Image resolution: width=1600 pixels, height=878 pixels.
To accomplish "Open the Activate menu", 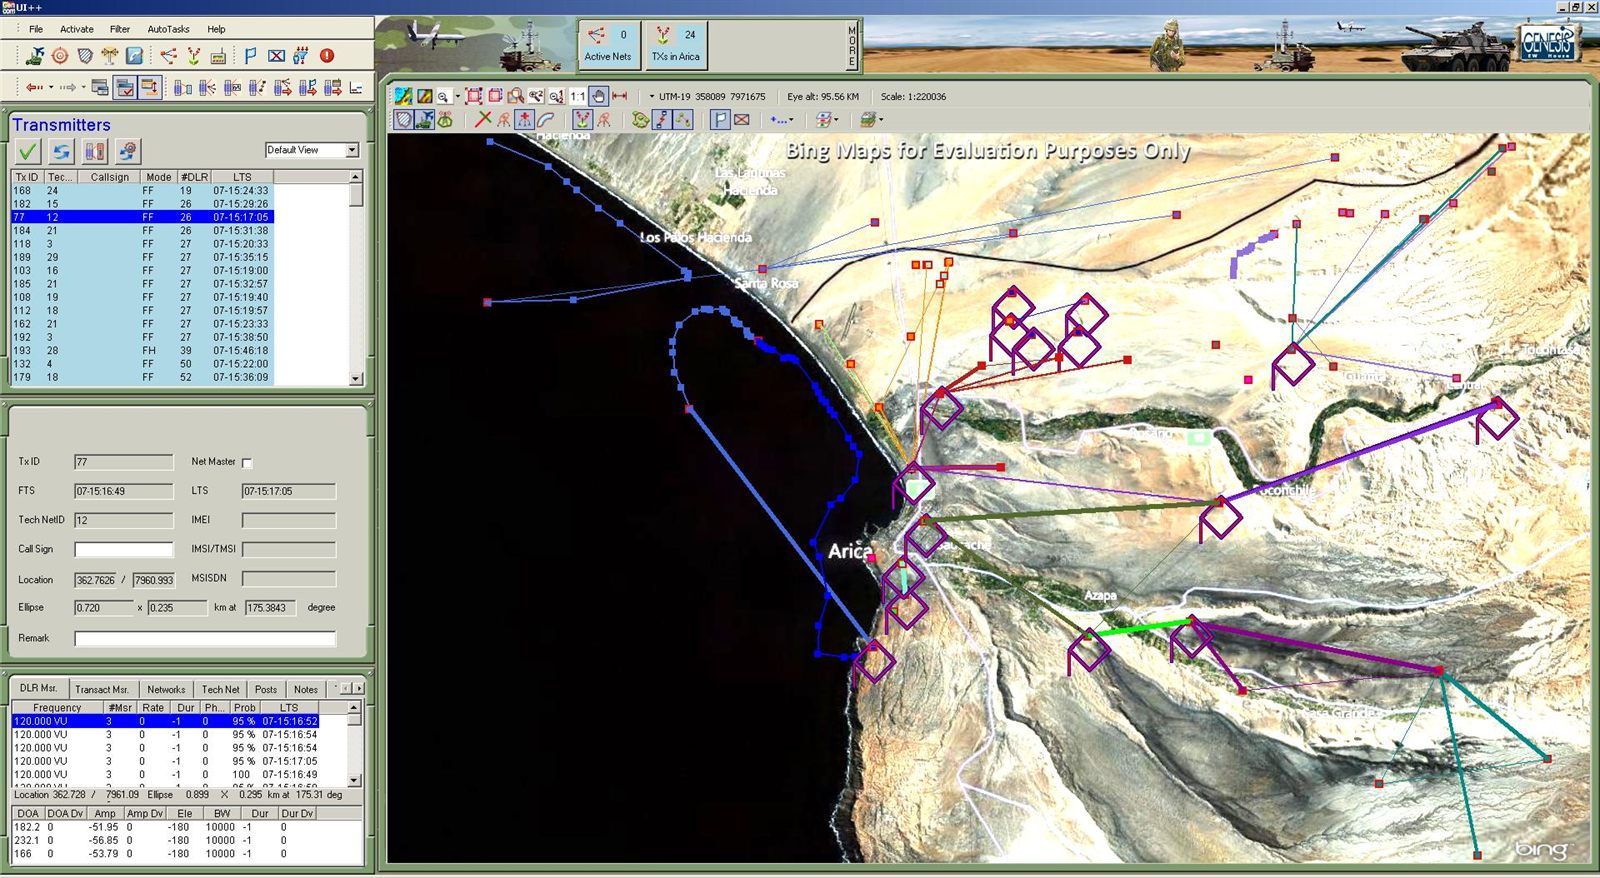I will point(77,29).
